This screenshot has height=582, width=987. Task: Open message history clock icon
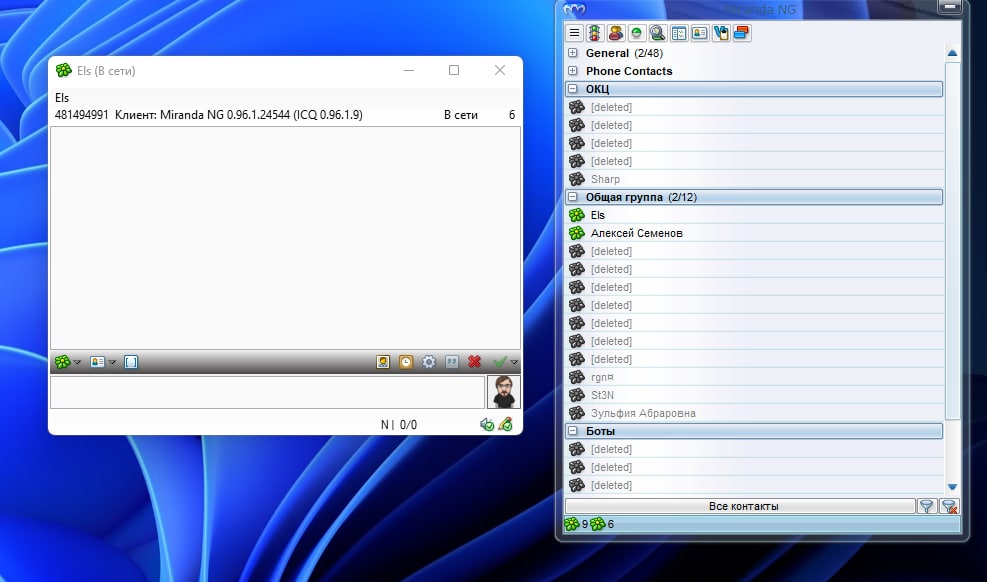pyautogui.click(x=406, y=362)
